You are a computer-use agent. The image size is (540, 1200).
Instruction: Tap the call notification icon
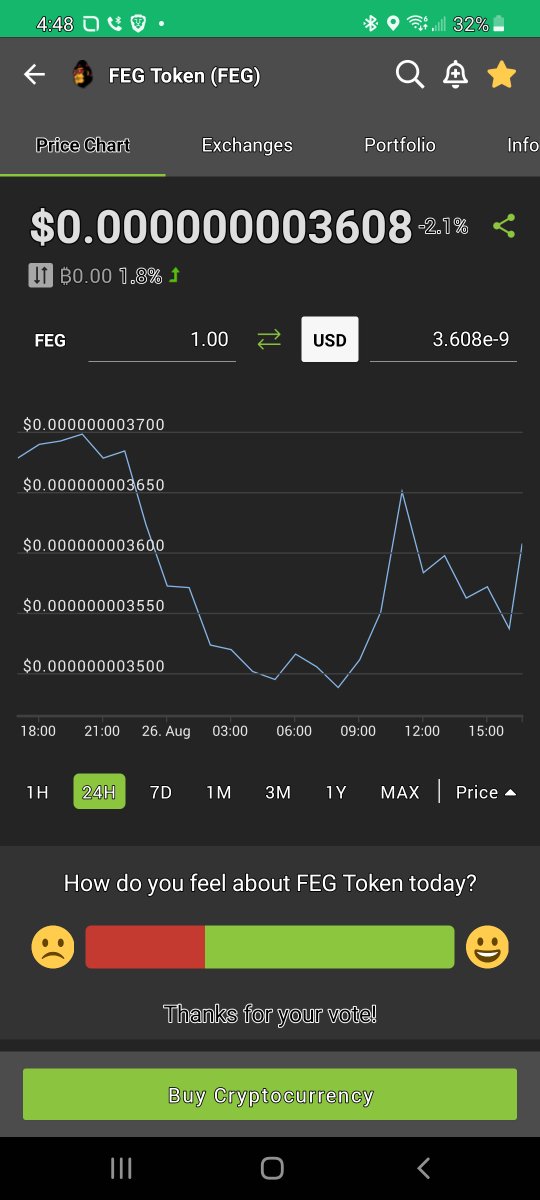click(114, 23)
